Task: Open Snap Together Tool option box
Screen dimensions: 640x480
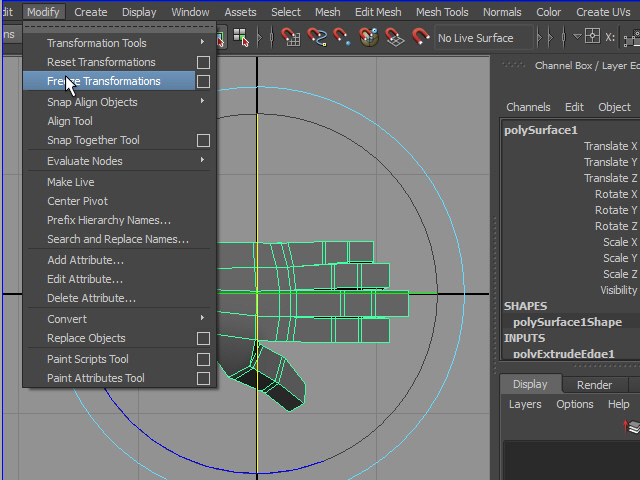Action: click(203, 140)
